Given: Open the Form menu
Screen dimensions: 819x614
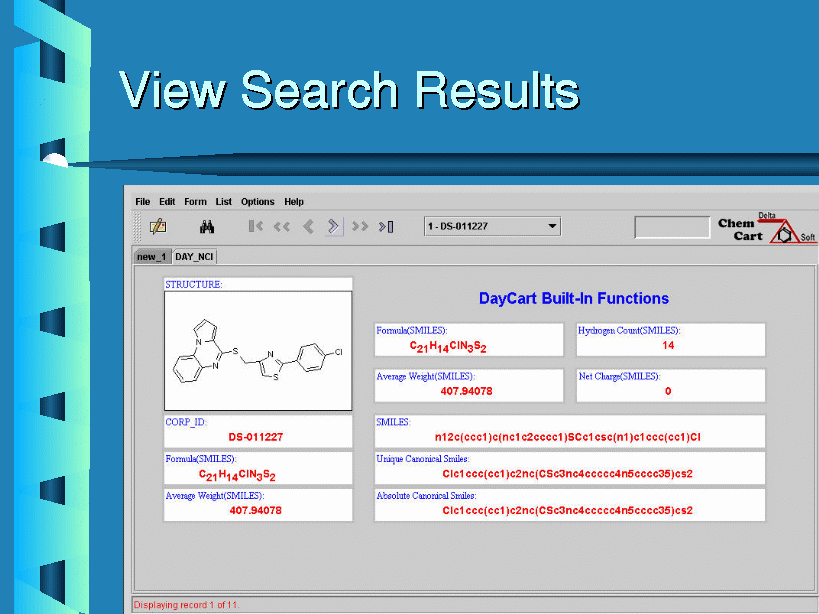Looking at the screenshot, I should click(195, 202).
